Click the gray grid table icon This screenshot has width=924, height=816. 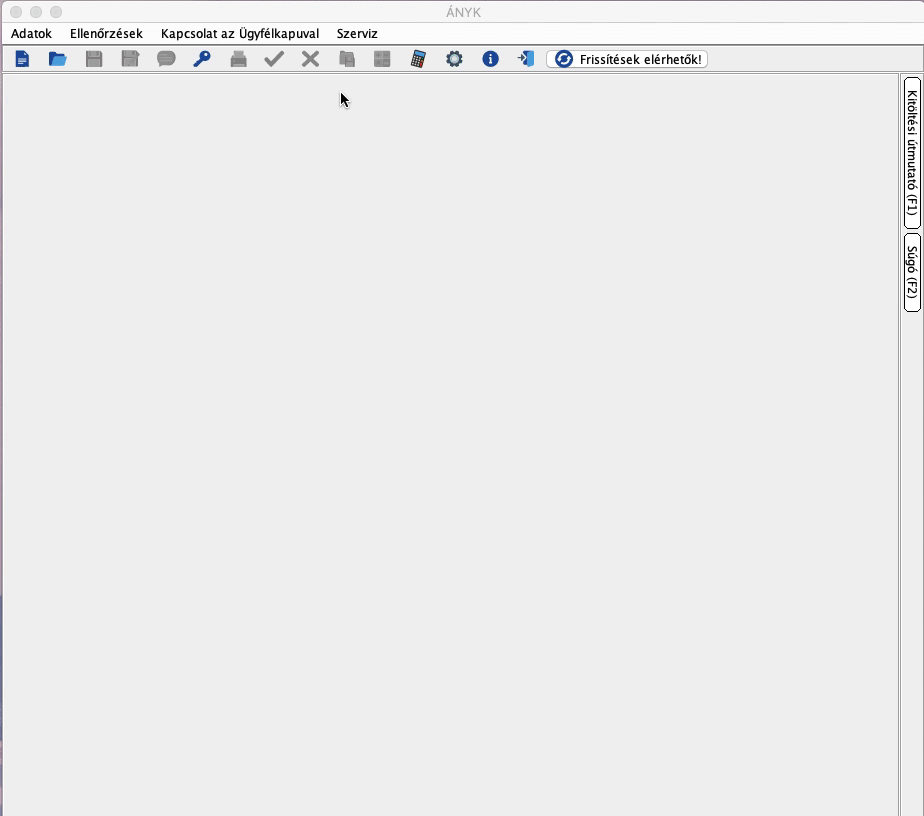[382, 59]
